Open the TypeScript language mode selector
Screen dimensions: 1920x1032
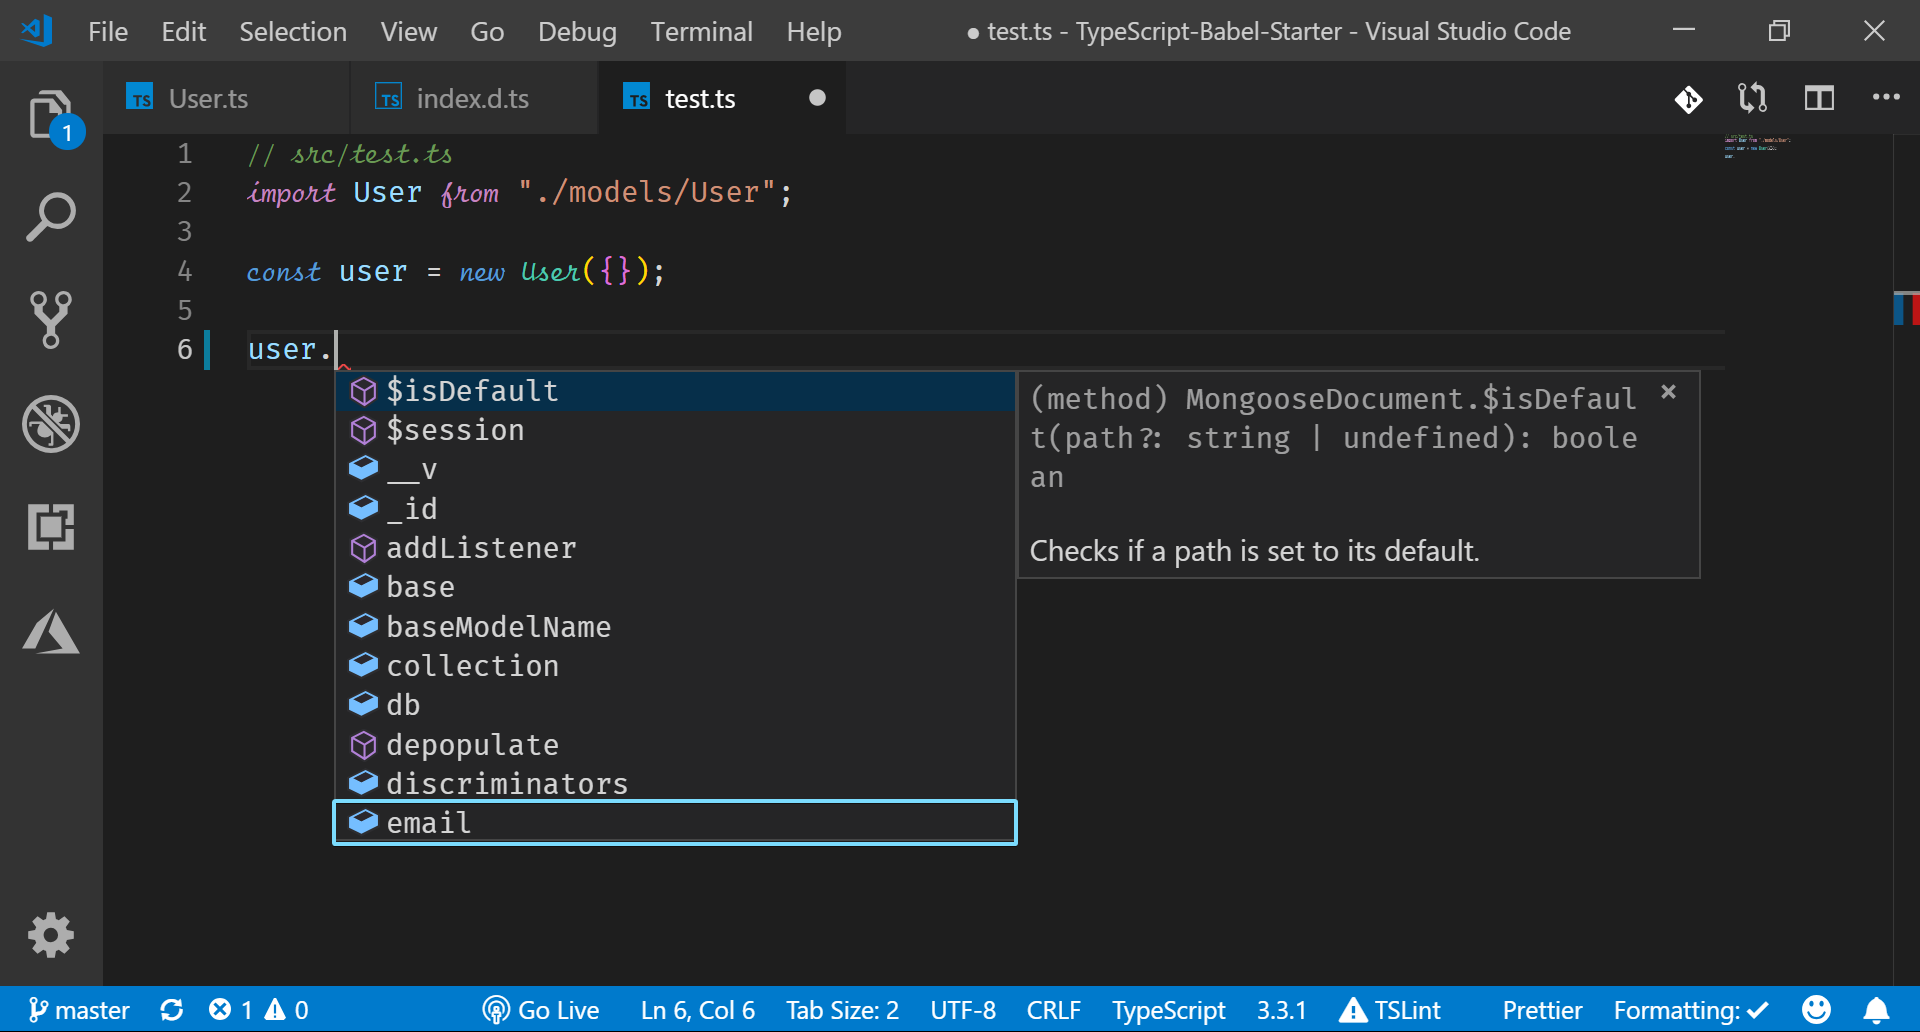click(x=1168, y=1010)
